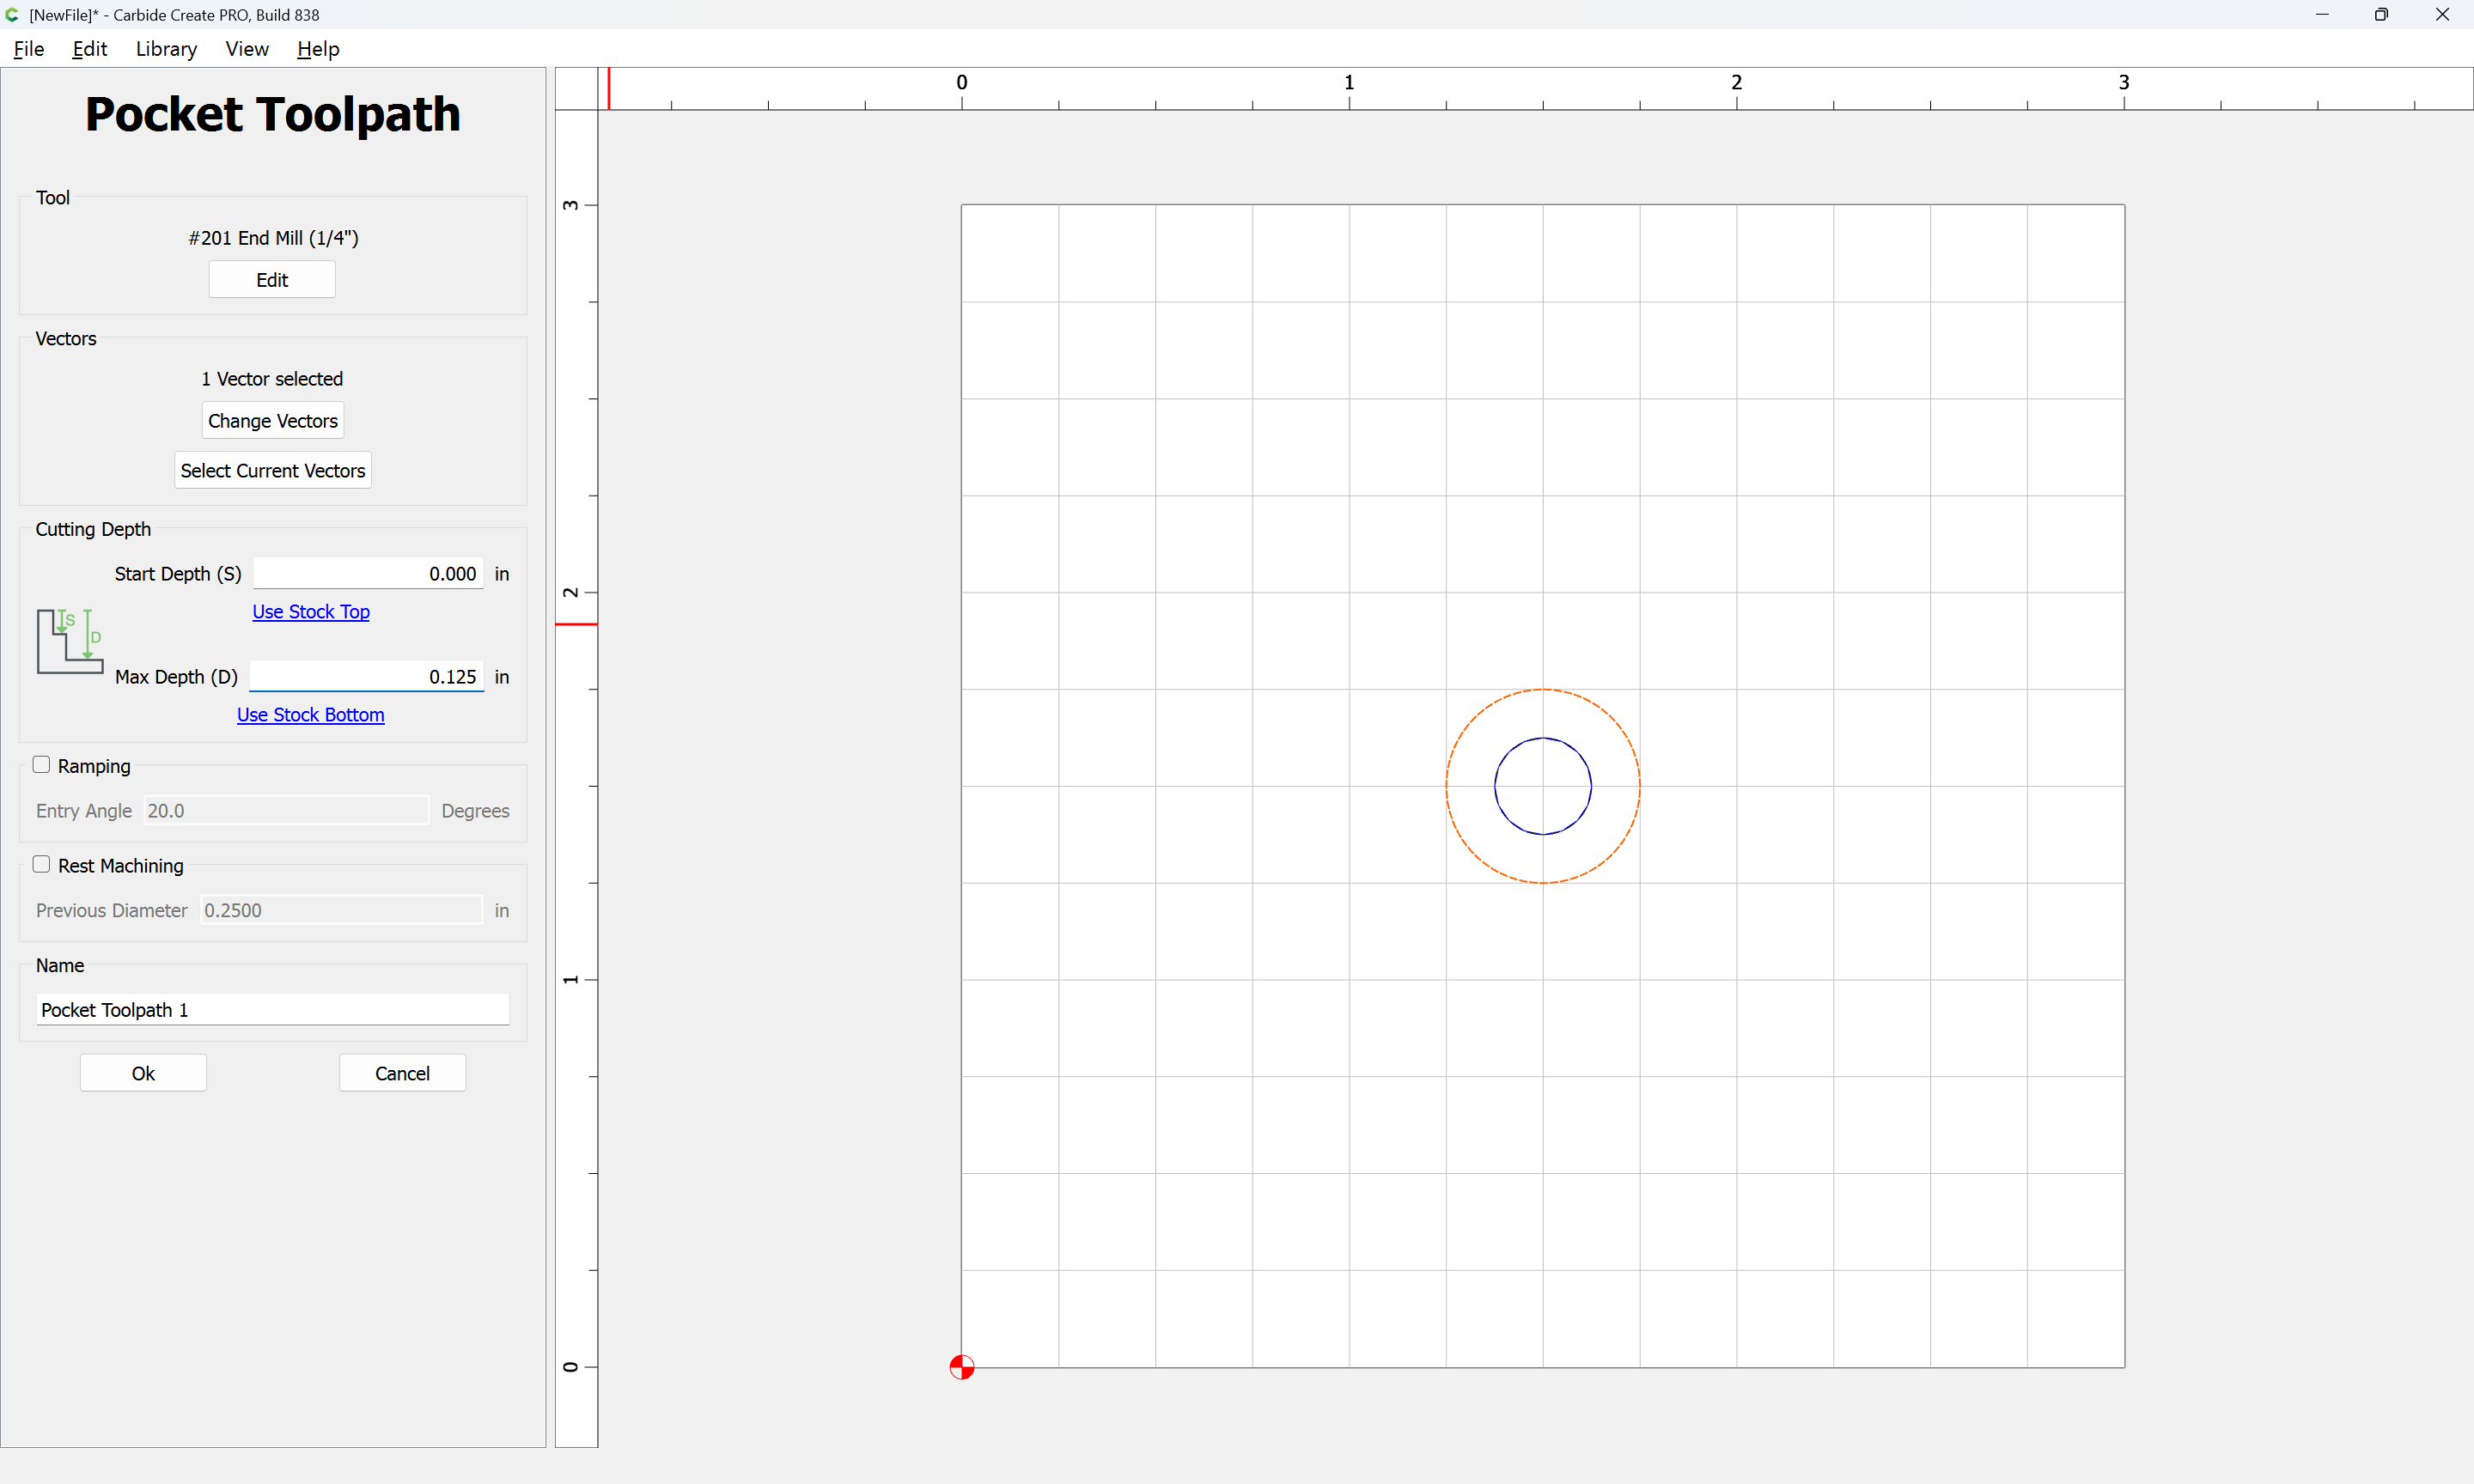Click the Max Depth input field

click(x=366, y=676)
